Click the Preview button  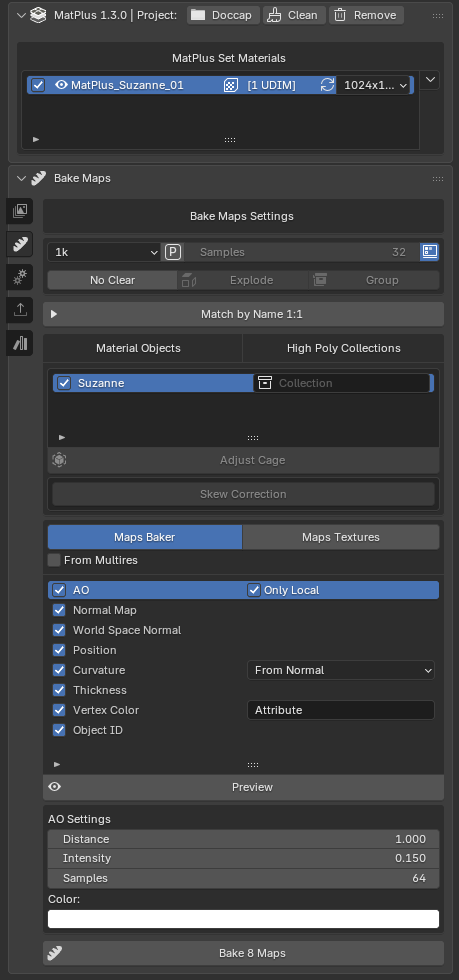(243, 787)
